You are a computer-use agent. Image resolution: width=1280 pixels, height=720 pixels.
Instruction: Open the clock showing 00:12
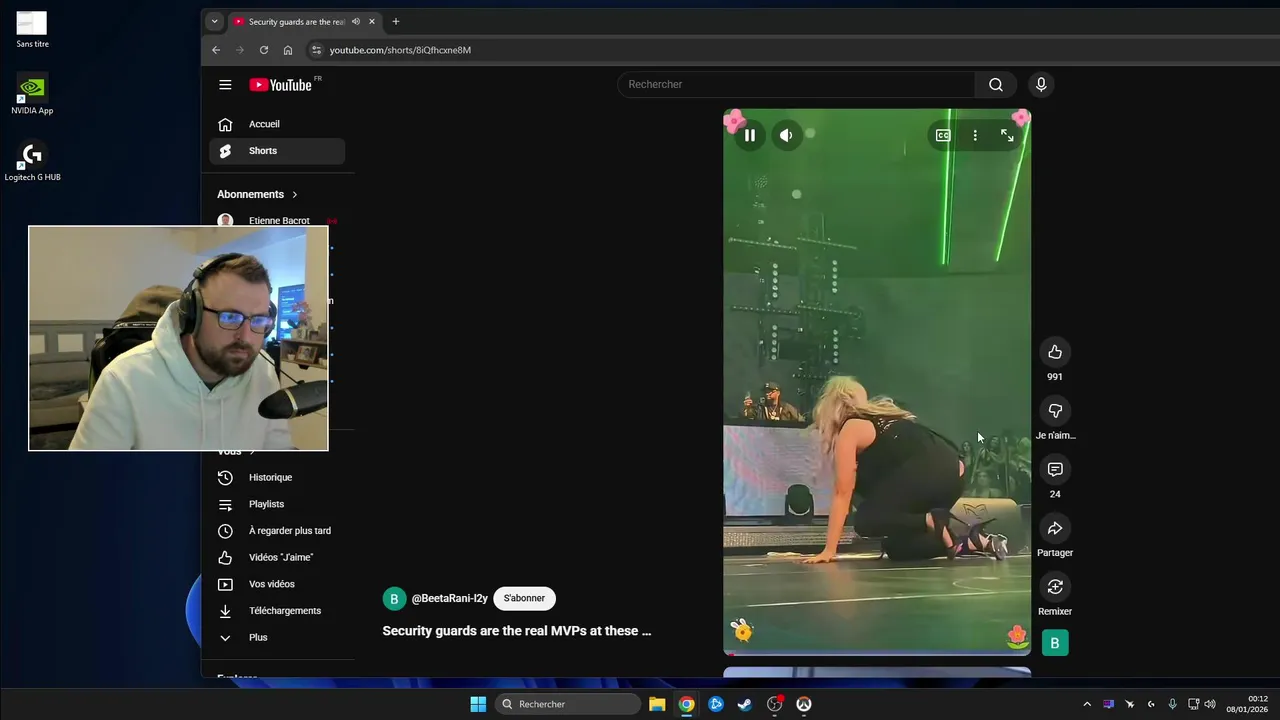pyautogui.click(x=1248, y=704)
